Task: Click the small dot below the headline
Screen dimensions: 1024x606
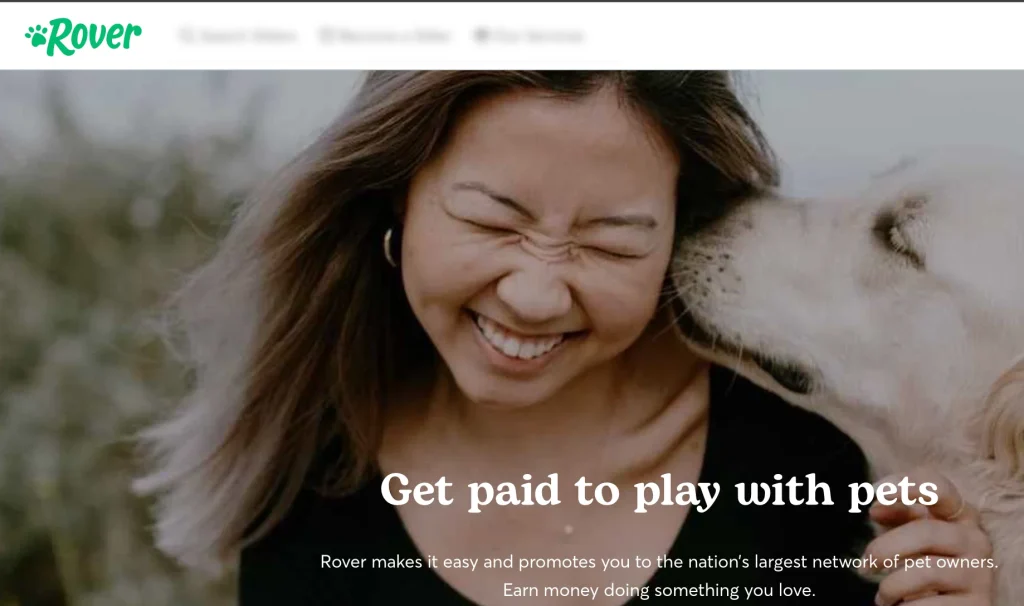Action: 568,530
